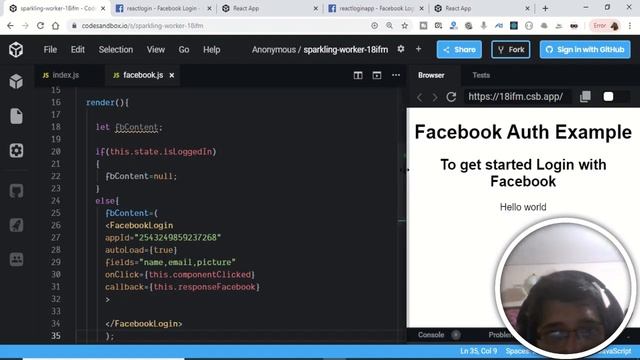Screen dimensions: 640x360
Task: Go back in the preview browser
Action: [419, 97]
